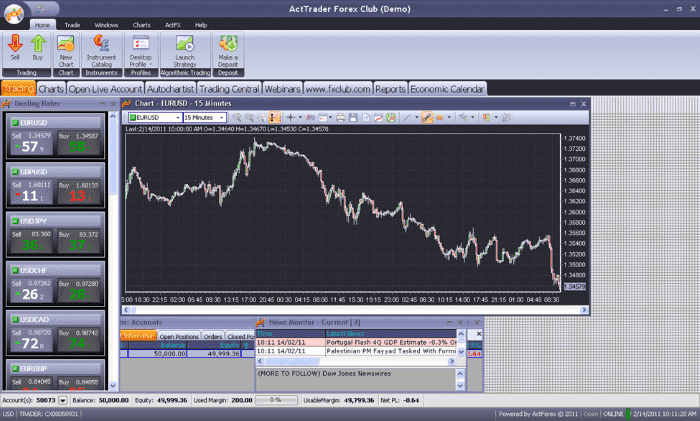
Task: Switch to the Economic Calendar tab
Action: click(x=448, y=89)
